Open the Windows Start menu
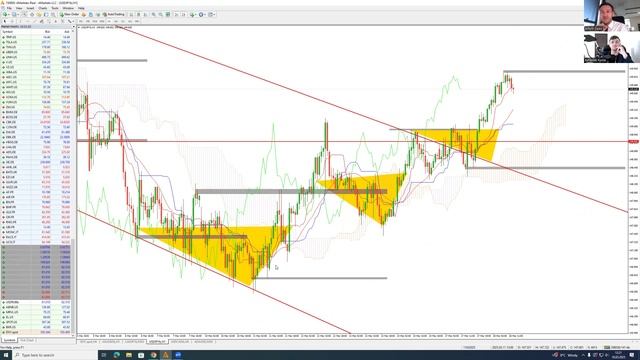The image size is (640, 360). click(5, 355)
